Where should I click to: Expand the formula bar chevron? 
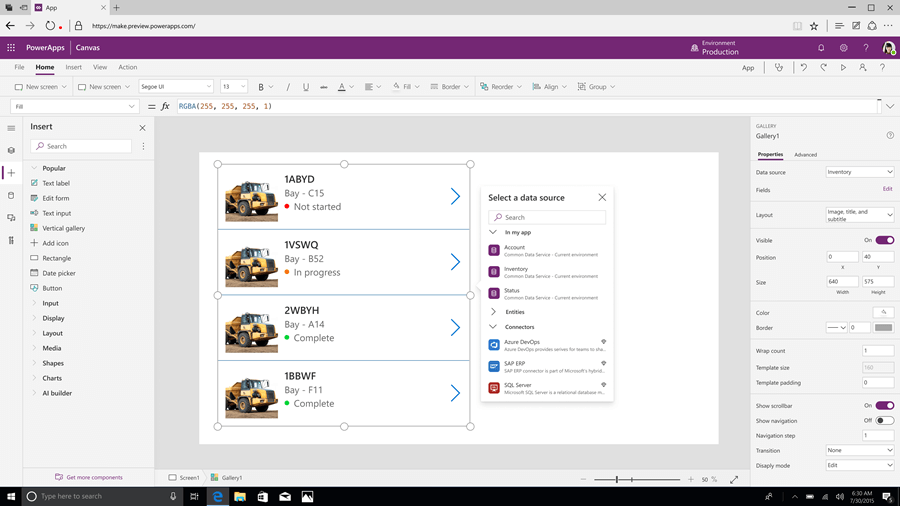(890, 106)
